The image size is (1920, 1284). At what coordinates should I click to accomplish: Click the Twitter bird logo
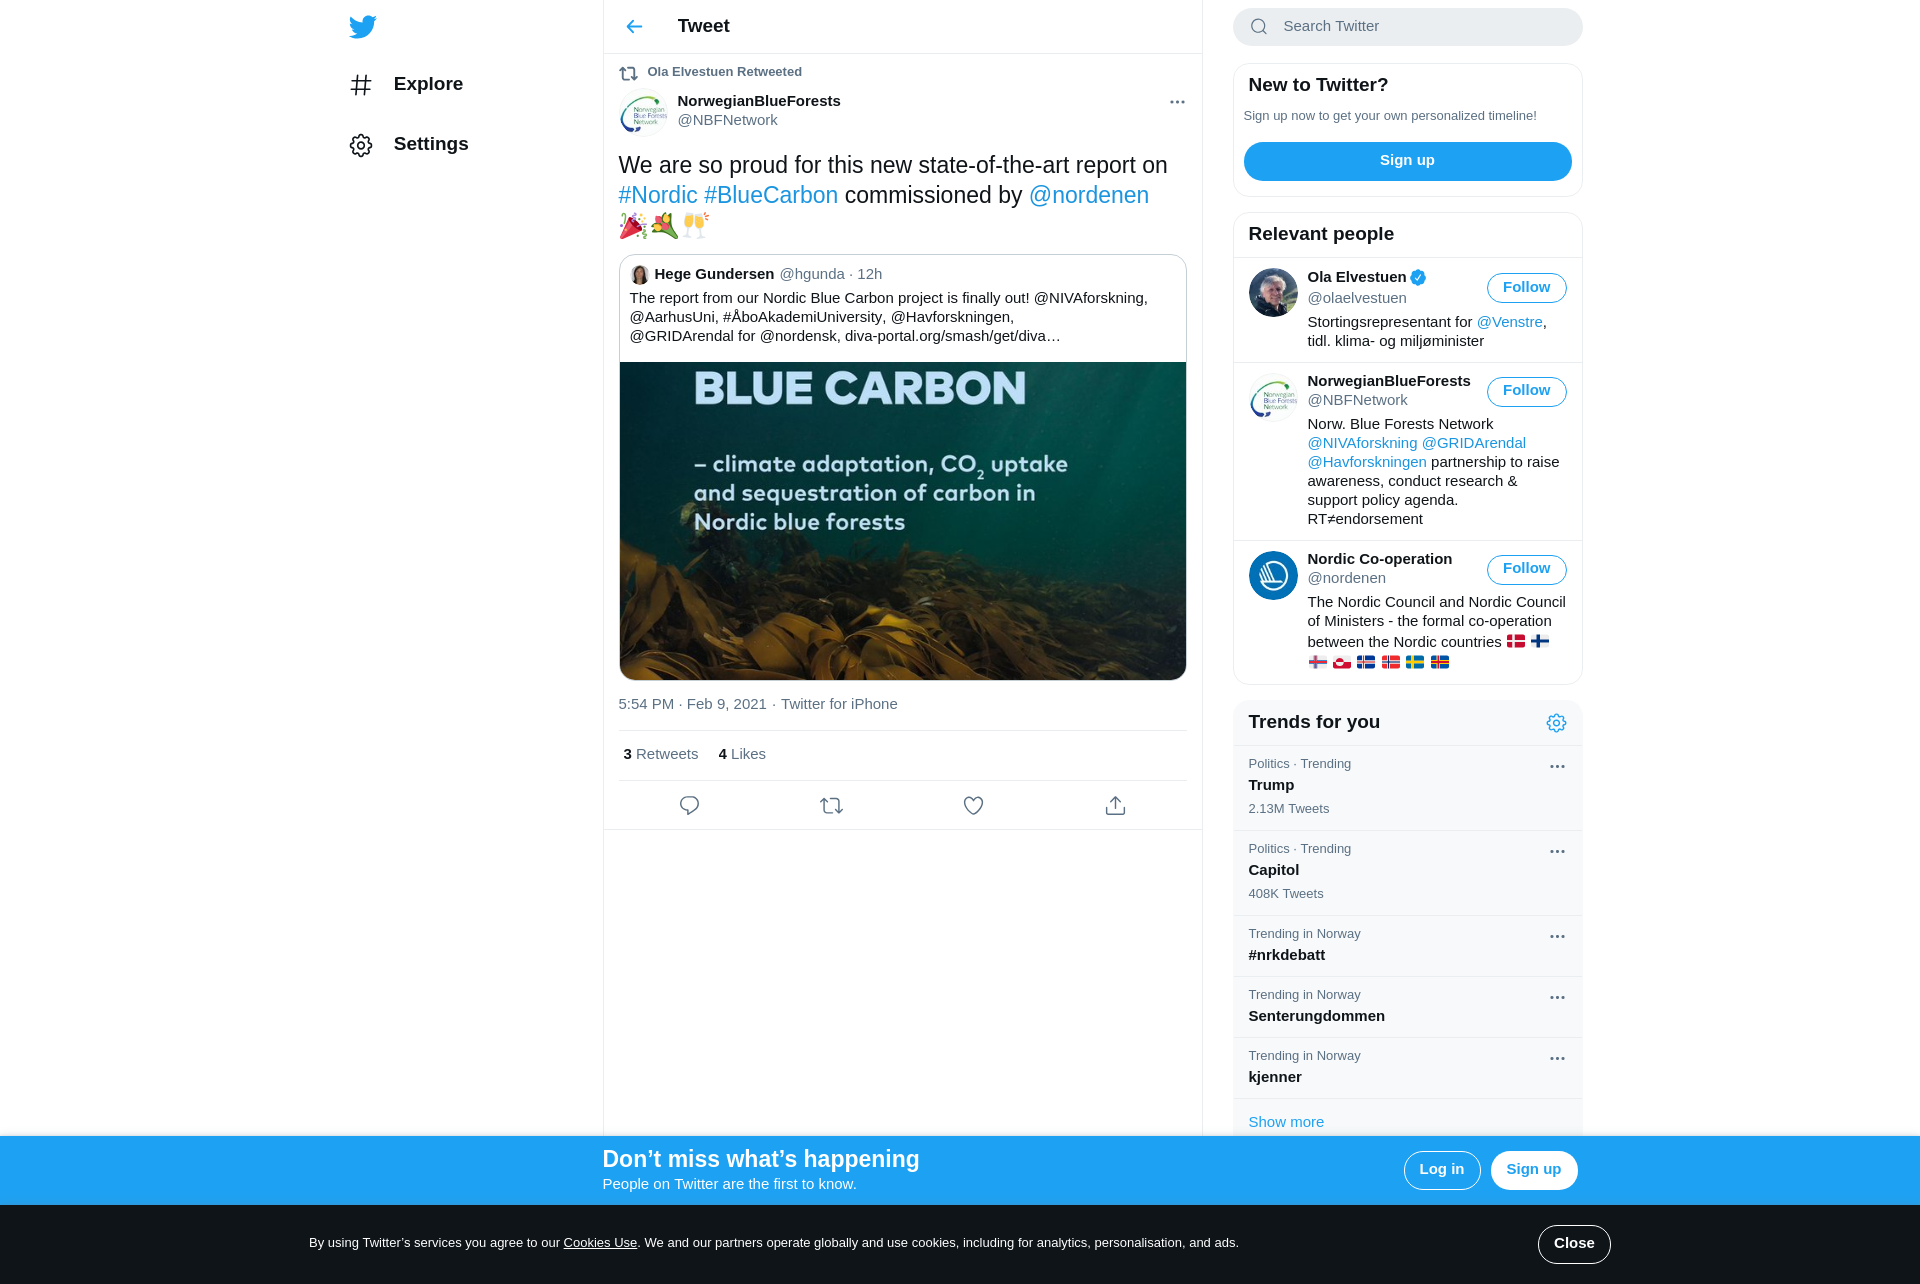click(x=363, y=27)
